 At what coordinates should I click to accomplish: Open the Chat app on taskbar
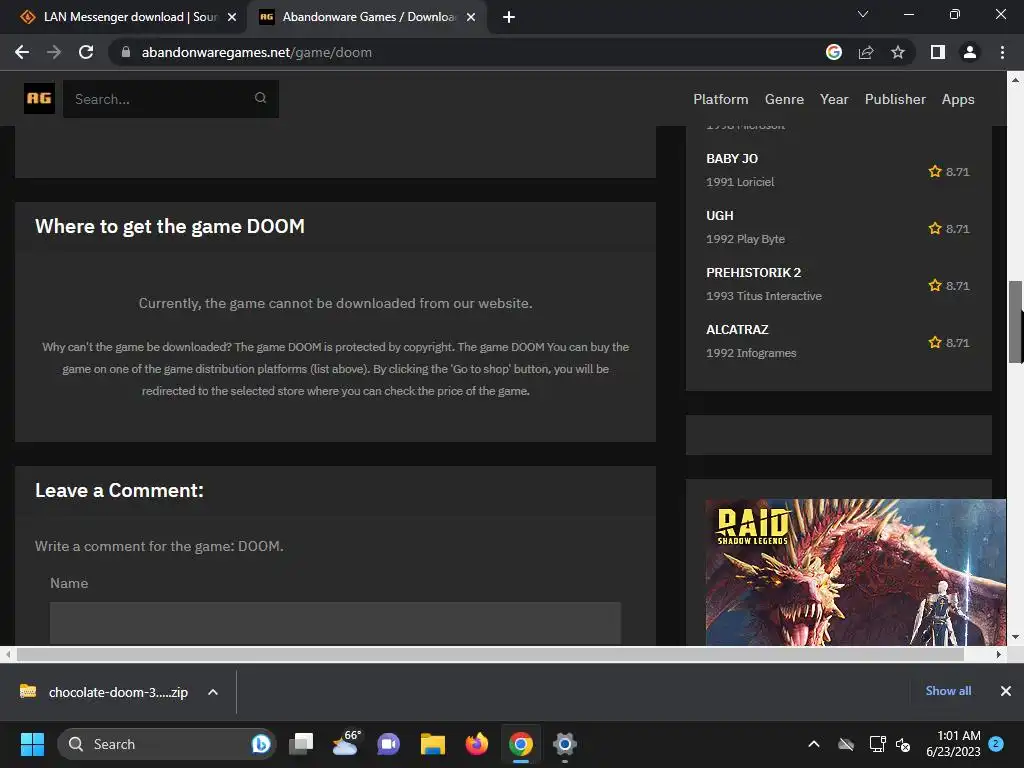[x=389, y=744]
